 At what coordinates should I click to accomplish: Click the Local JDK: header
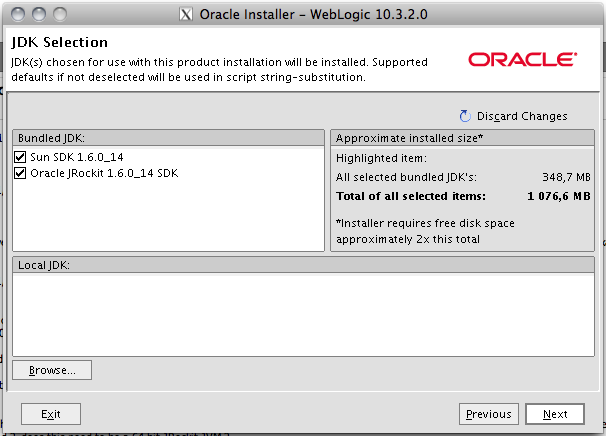pos(303,265)
